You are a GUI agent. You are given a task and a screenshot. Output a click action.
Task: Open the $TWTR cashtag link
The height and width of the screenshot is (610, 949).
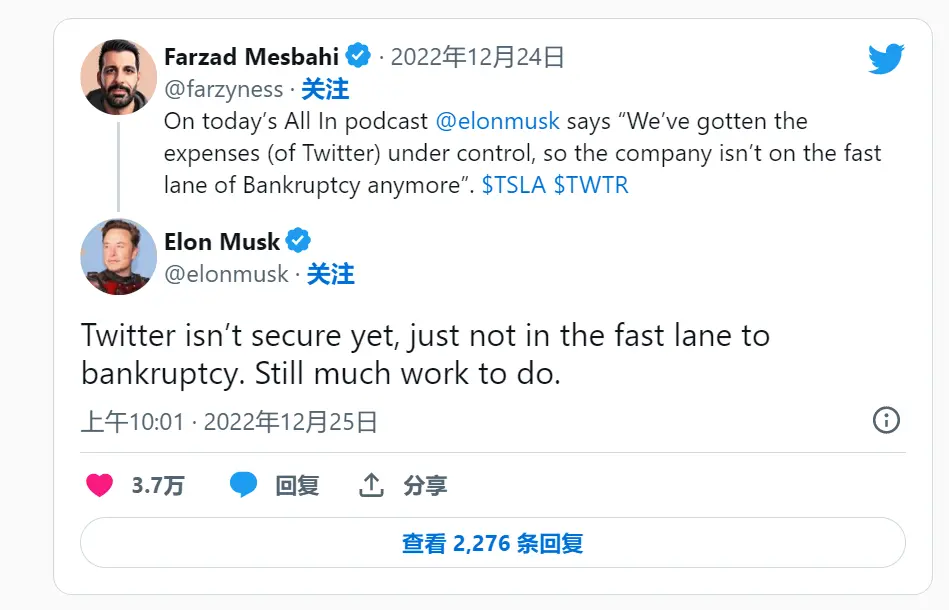click(x=591, y=185)
